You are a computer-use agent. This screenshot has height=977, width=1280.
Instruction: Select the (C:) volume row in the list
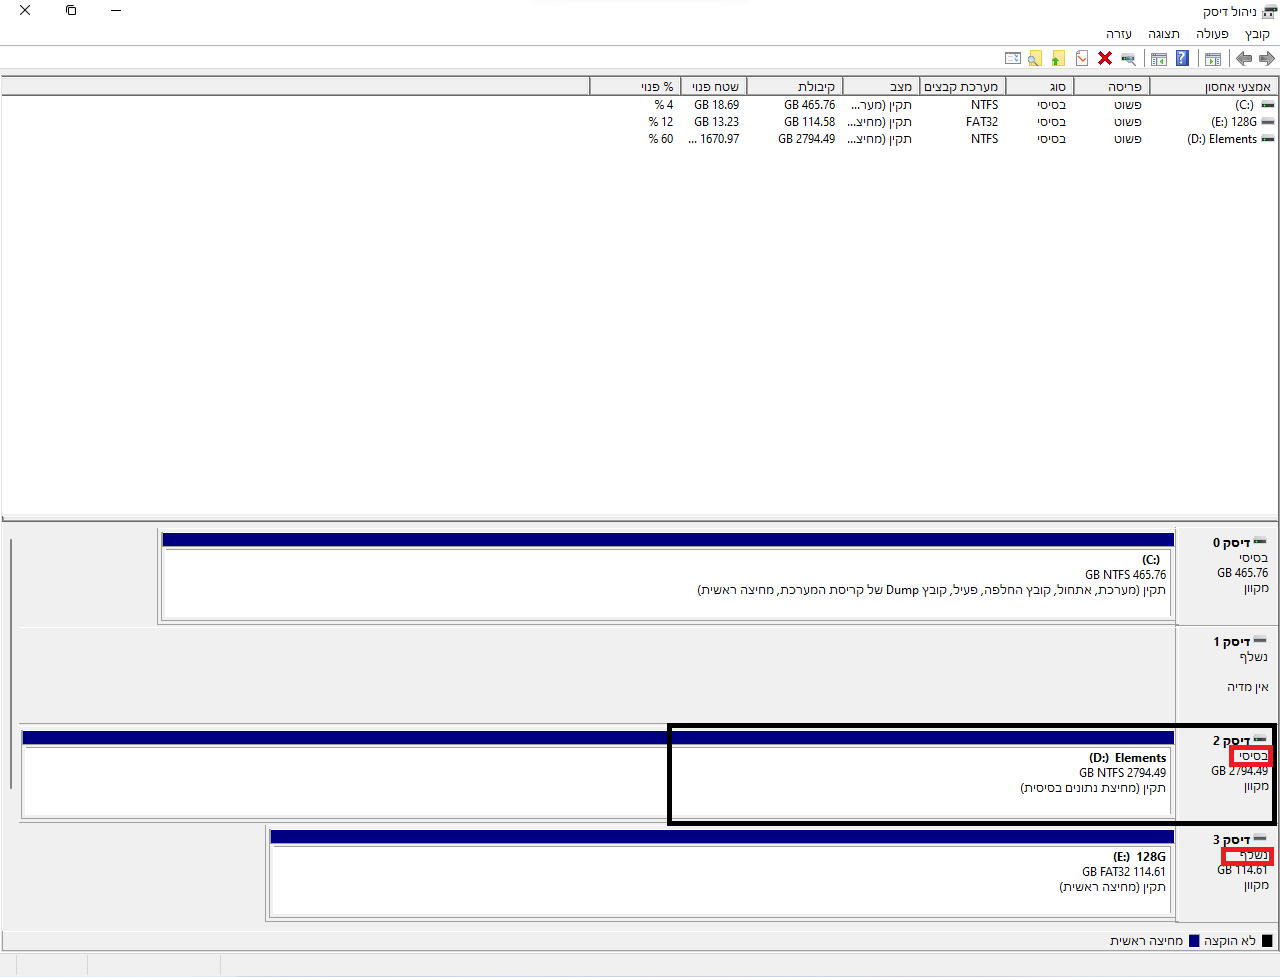(x=936, y=105)
